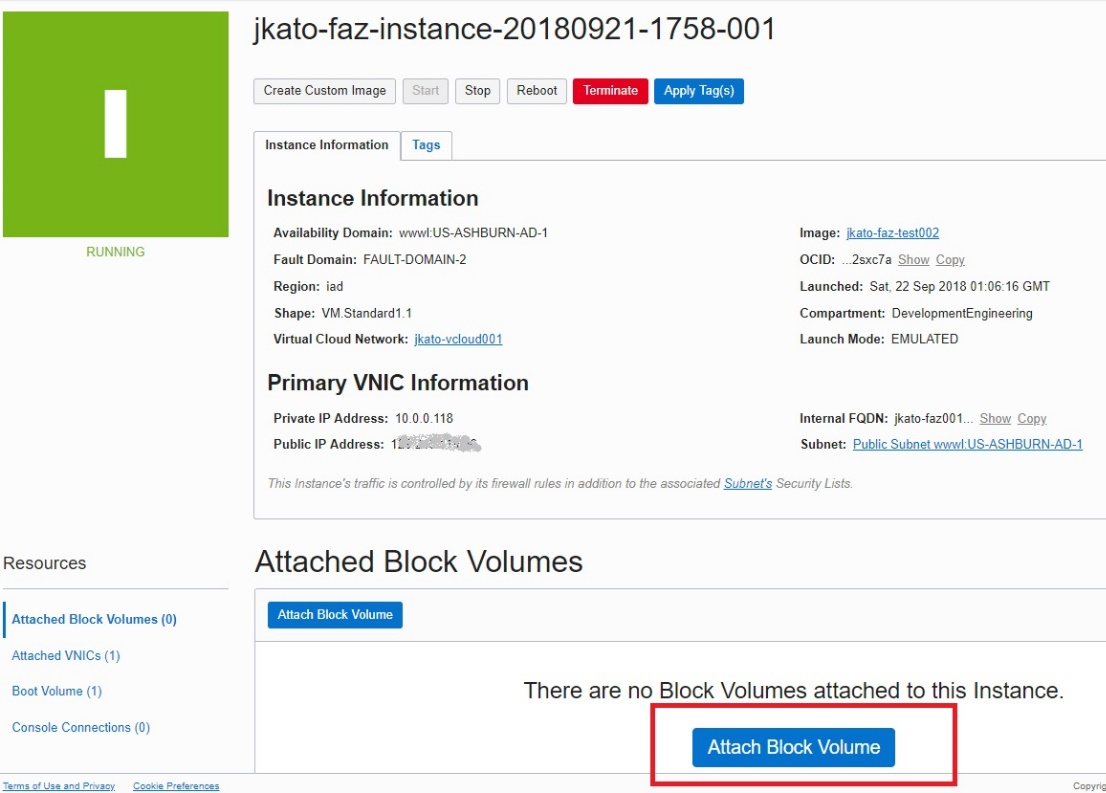Show the full OCID value
This screenshot has width=1106, height=793.
(x=914, y=259)
